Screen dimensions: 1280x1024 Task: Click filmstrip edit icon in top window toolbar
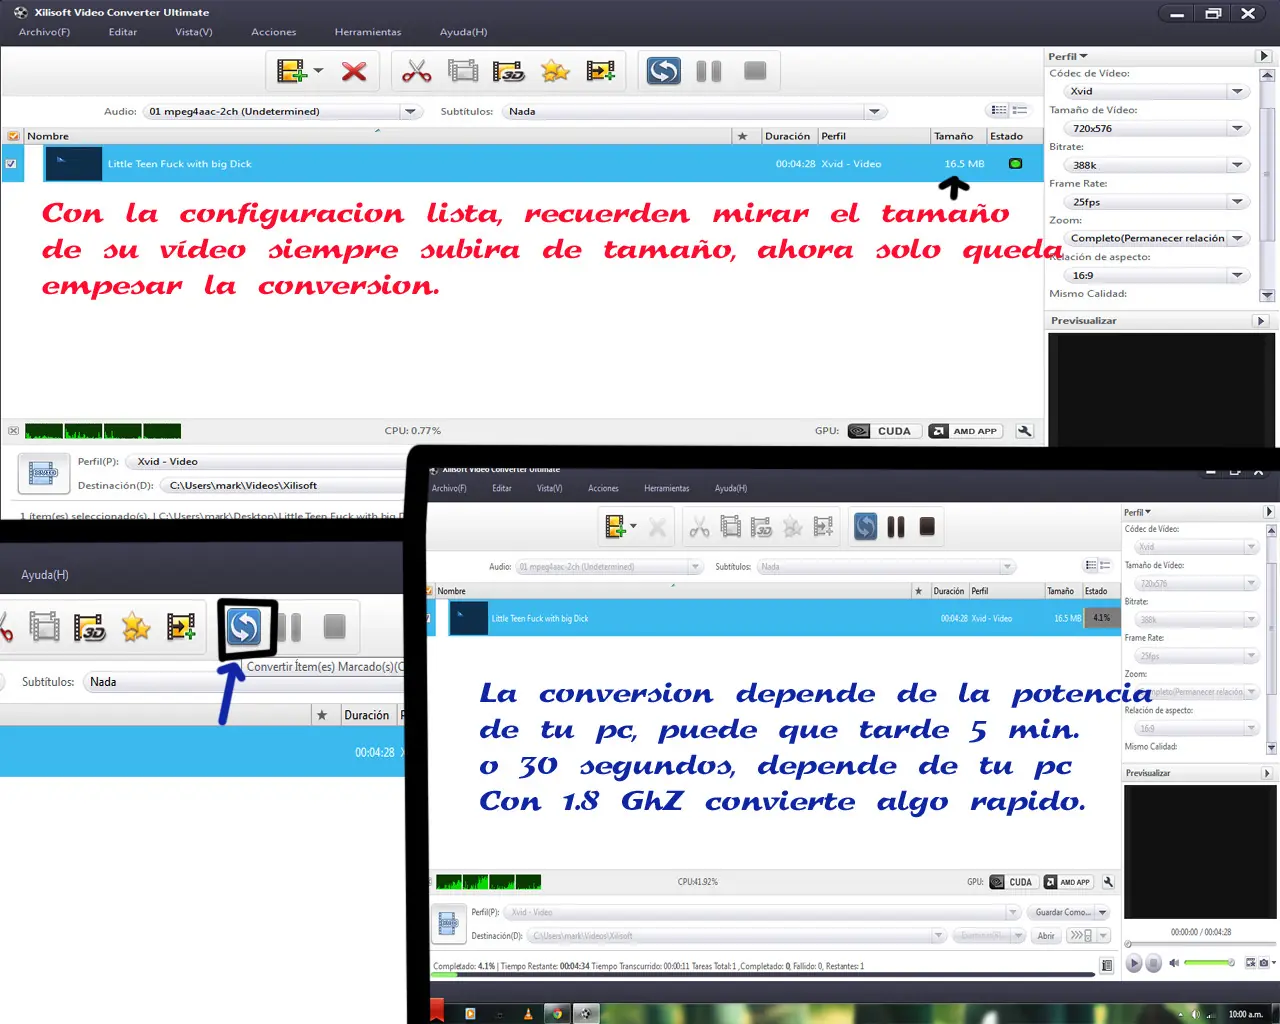(x=463, y=71)
